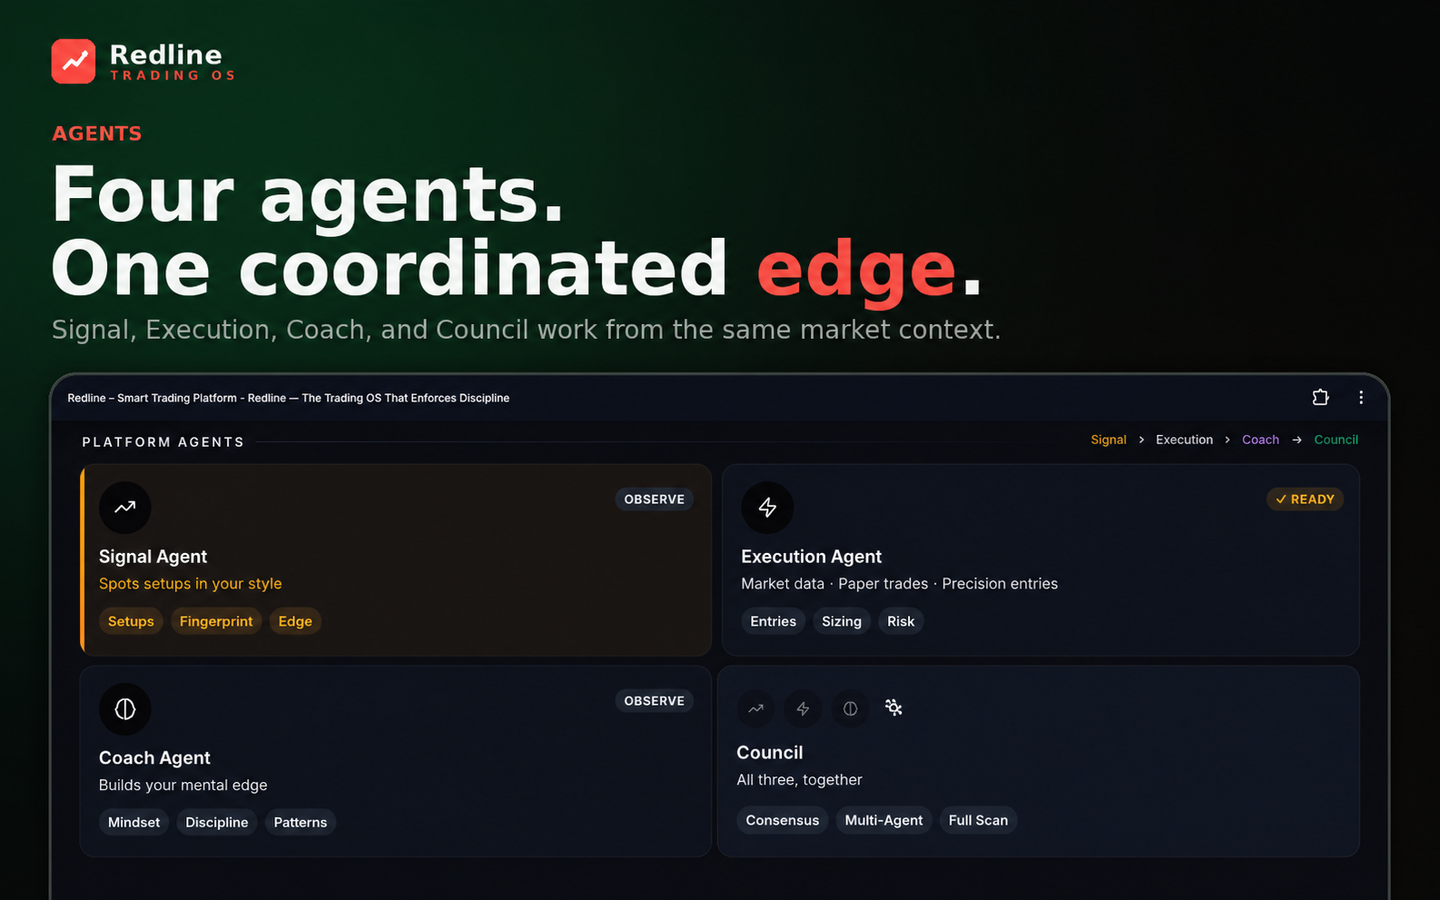Click the Setups tag
The image size is (1440, 900).
(x=131, y=621)
